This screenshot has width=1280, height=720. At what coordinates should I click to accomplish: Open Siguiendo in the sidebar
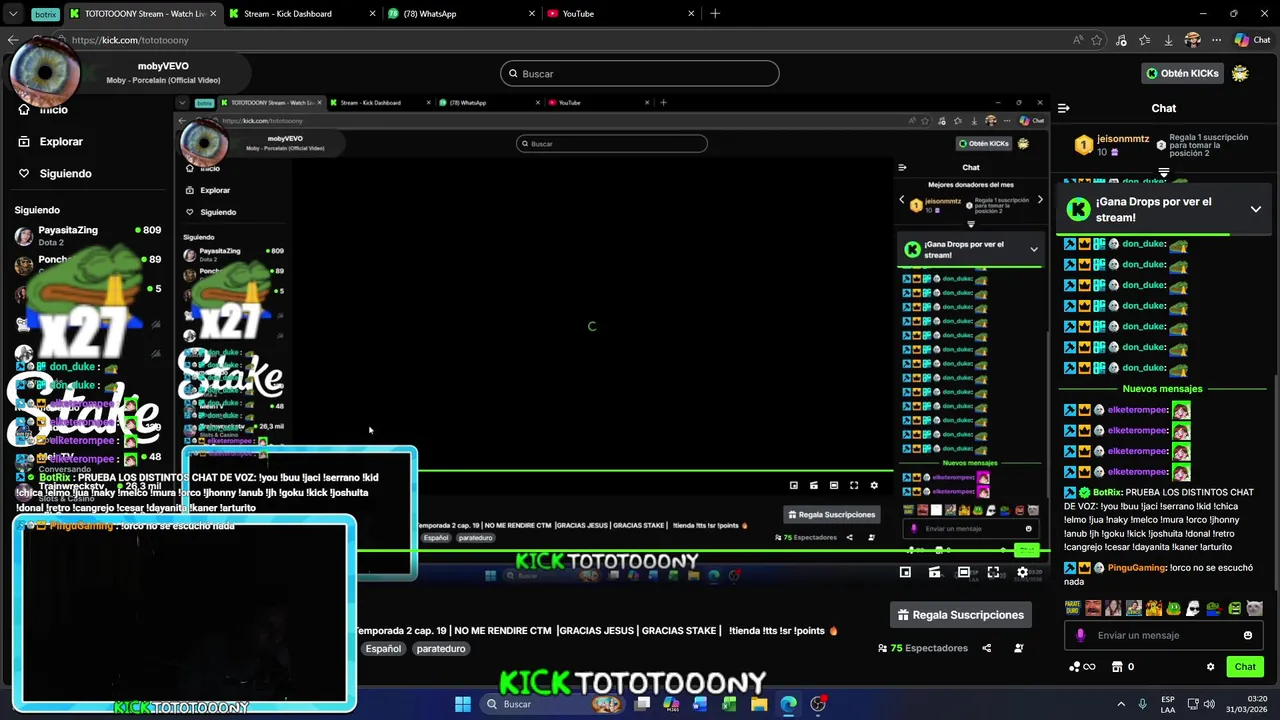click(x=65, y=173)
